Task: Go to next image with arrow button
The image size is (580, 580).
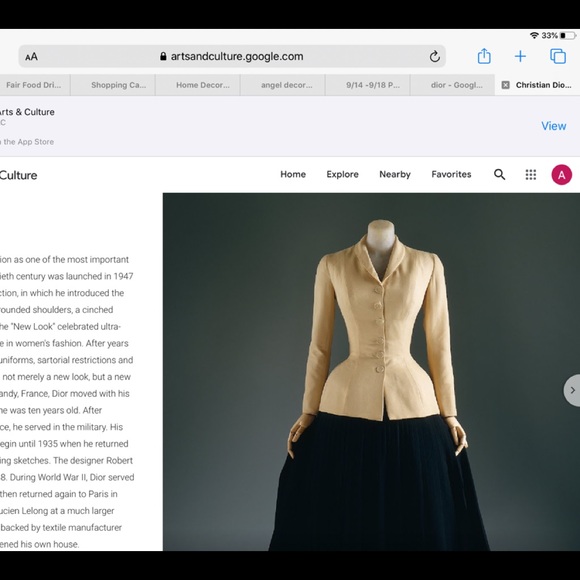Action: [x=572, y=390]
